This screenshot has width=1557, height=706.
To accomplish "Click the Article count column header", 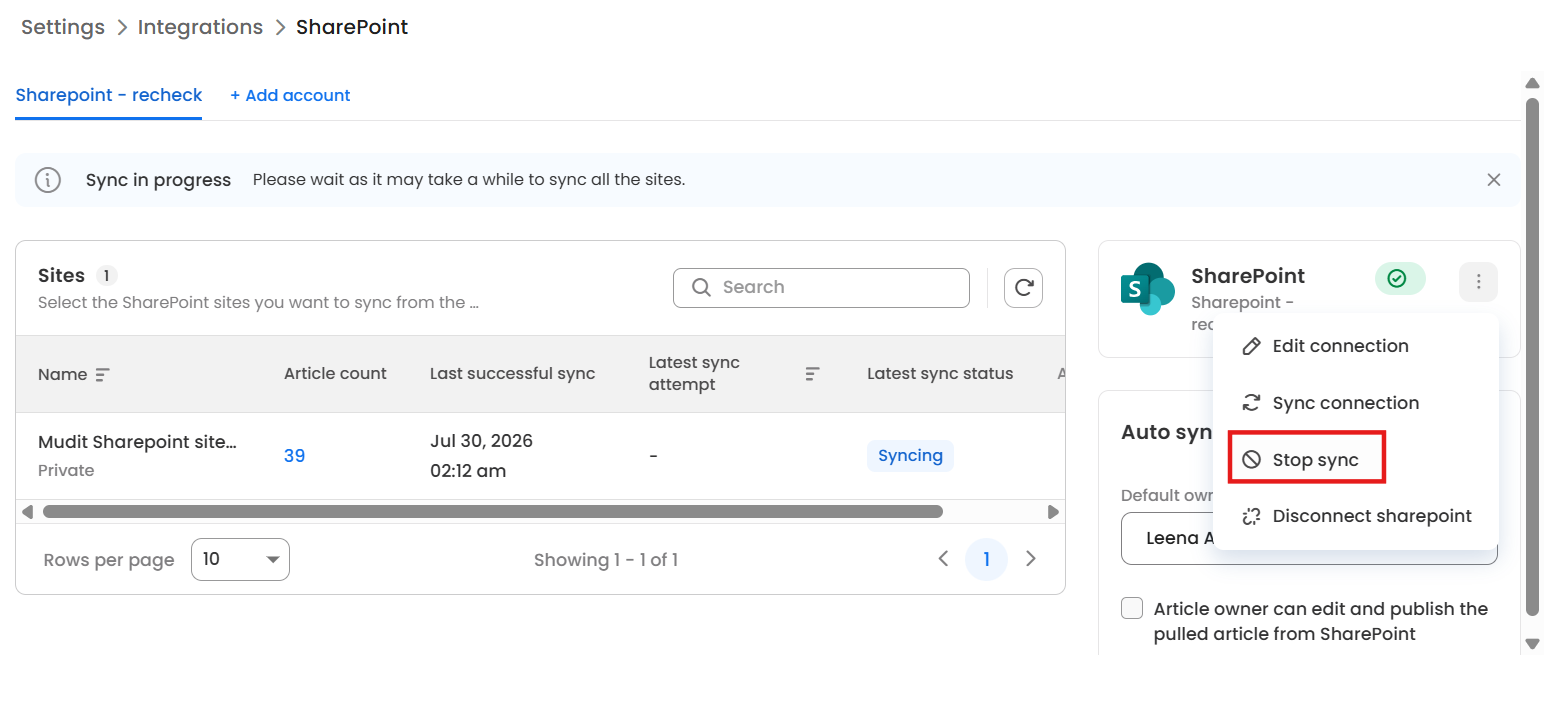I will [x=335, y=374].
